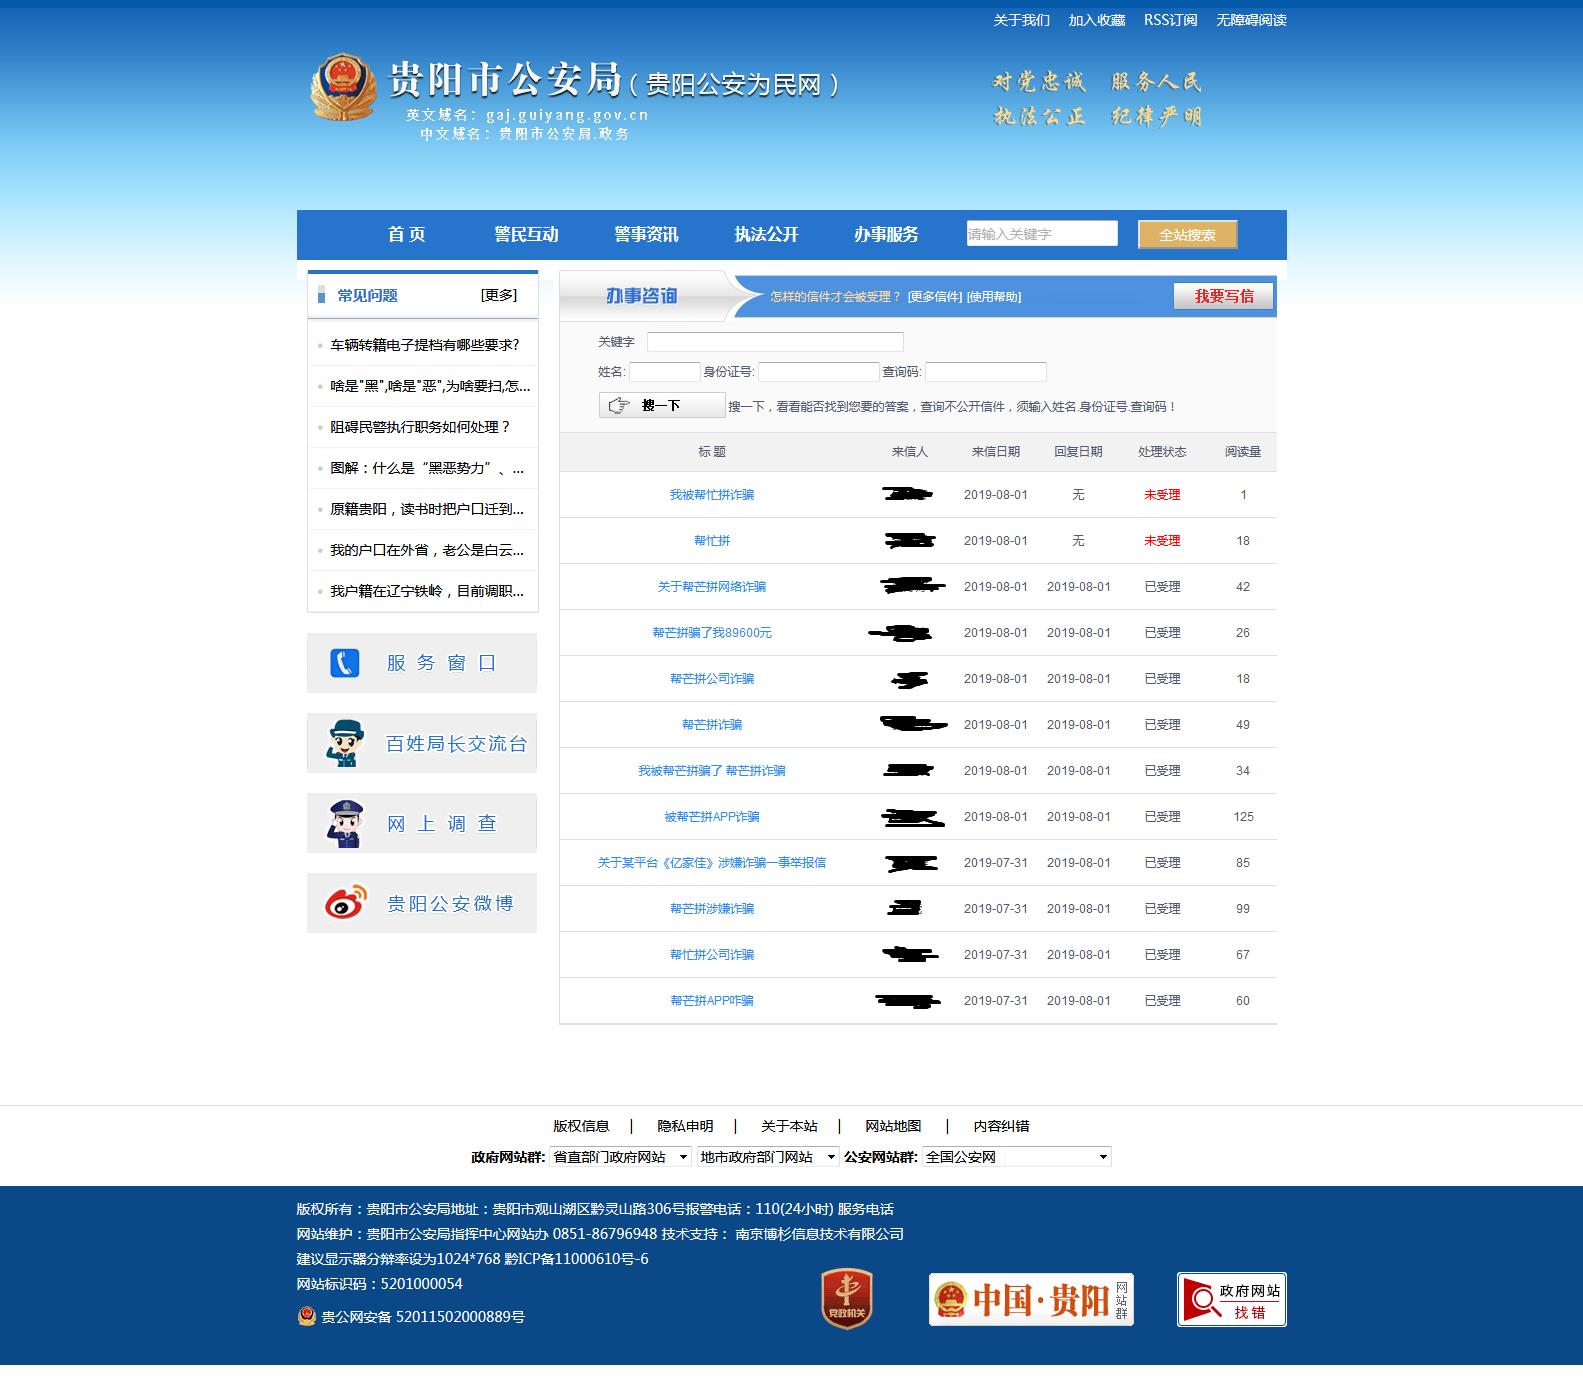Select the 办事服务 navigation item
The width and height of the screenshot is (1583, 1385).
(886, 235)
